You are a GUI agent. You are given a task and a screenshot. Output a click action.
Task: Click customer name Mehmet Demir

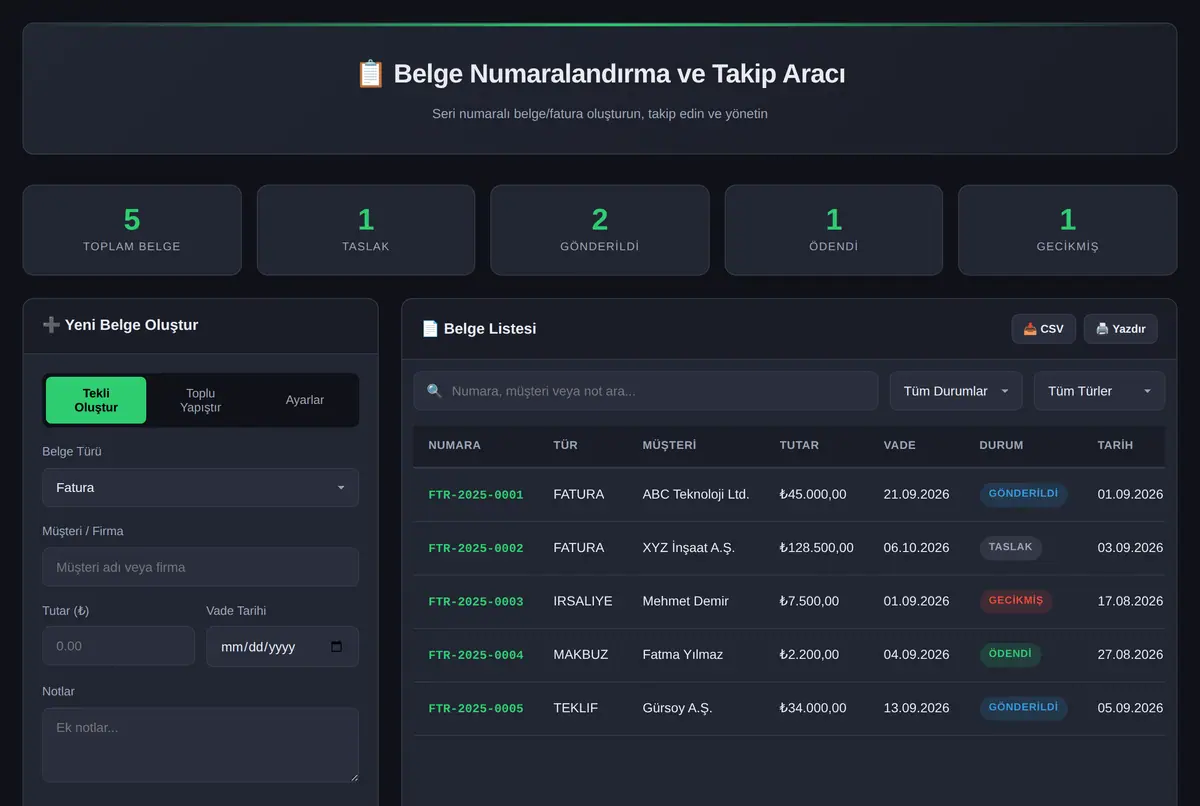(686, 601)
